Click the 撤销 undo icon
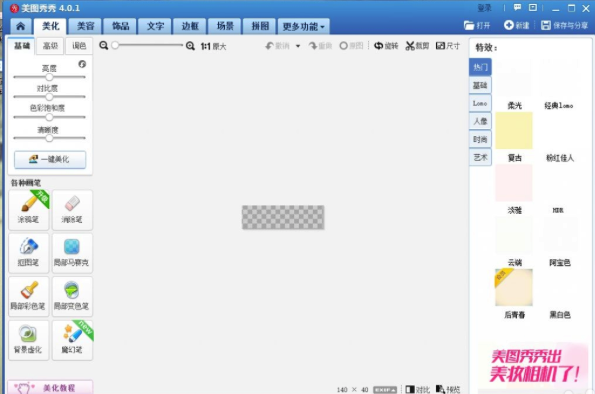The image size is (595, 394). [278, 46]
